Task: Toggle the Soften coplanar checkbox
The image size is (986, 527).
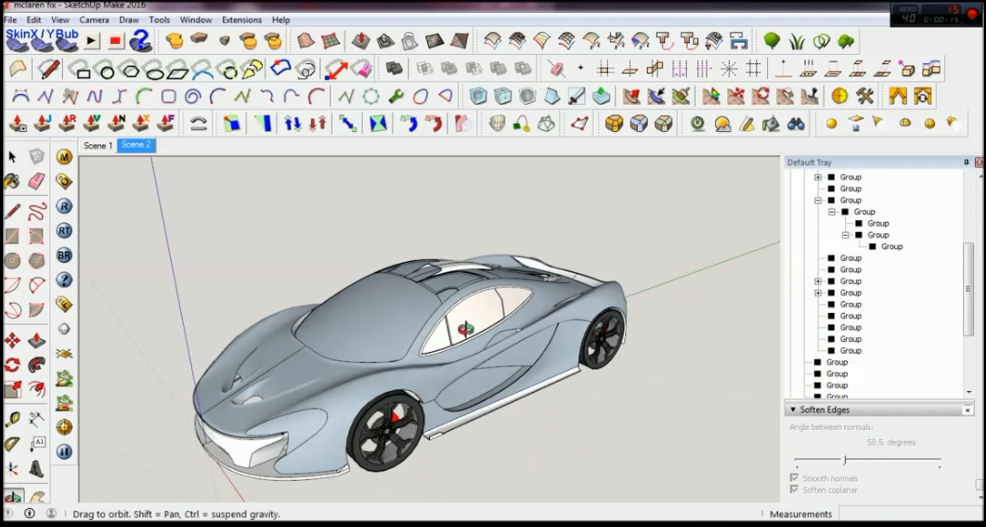Action: pyautogui.click(x=794, y=490)
